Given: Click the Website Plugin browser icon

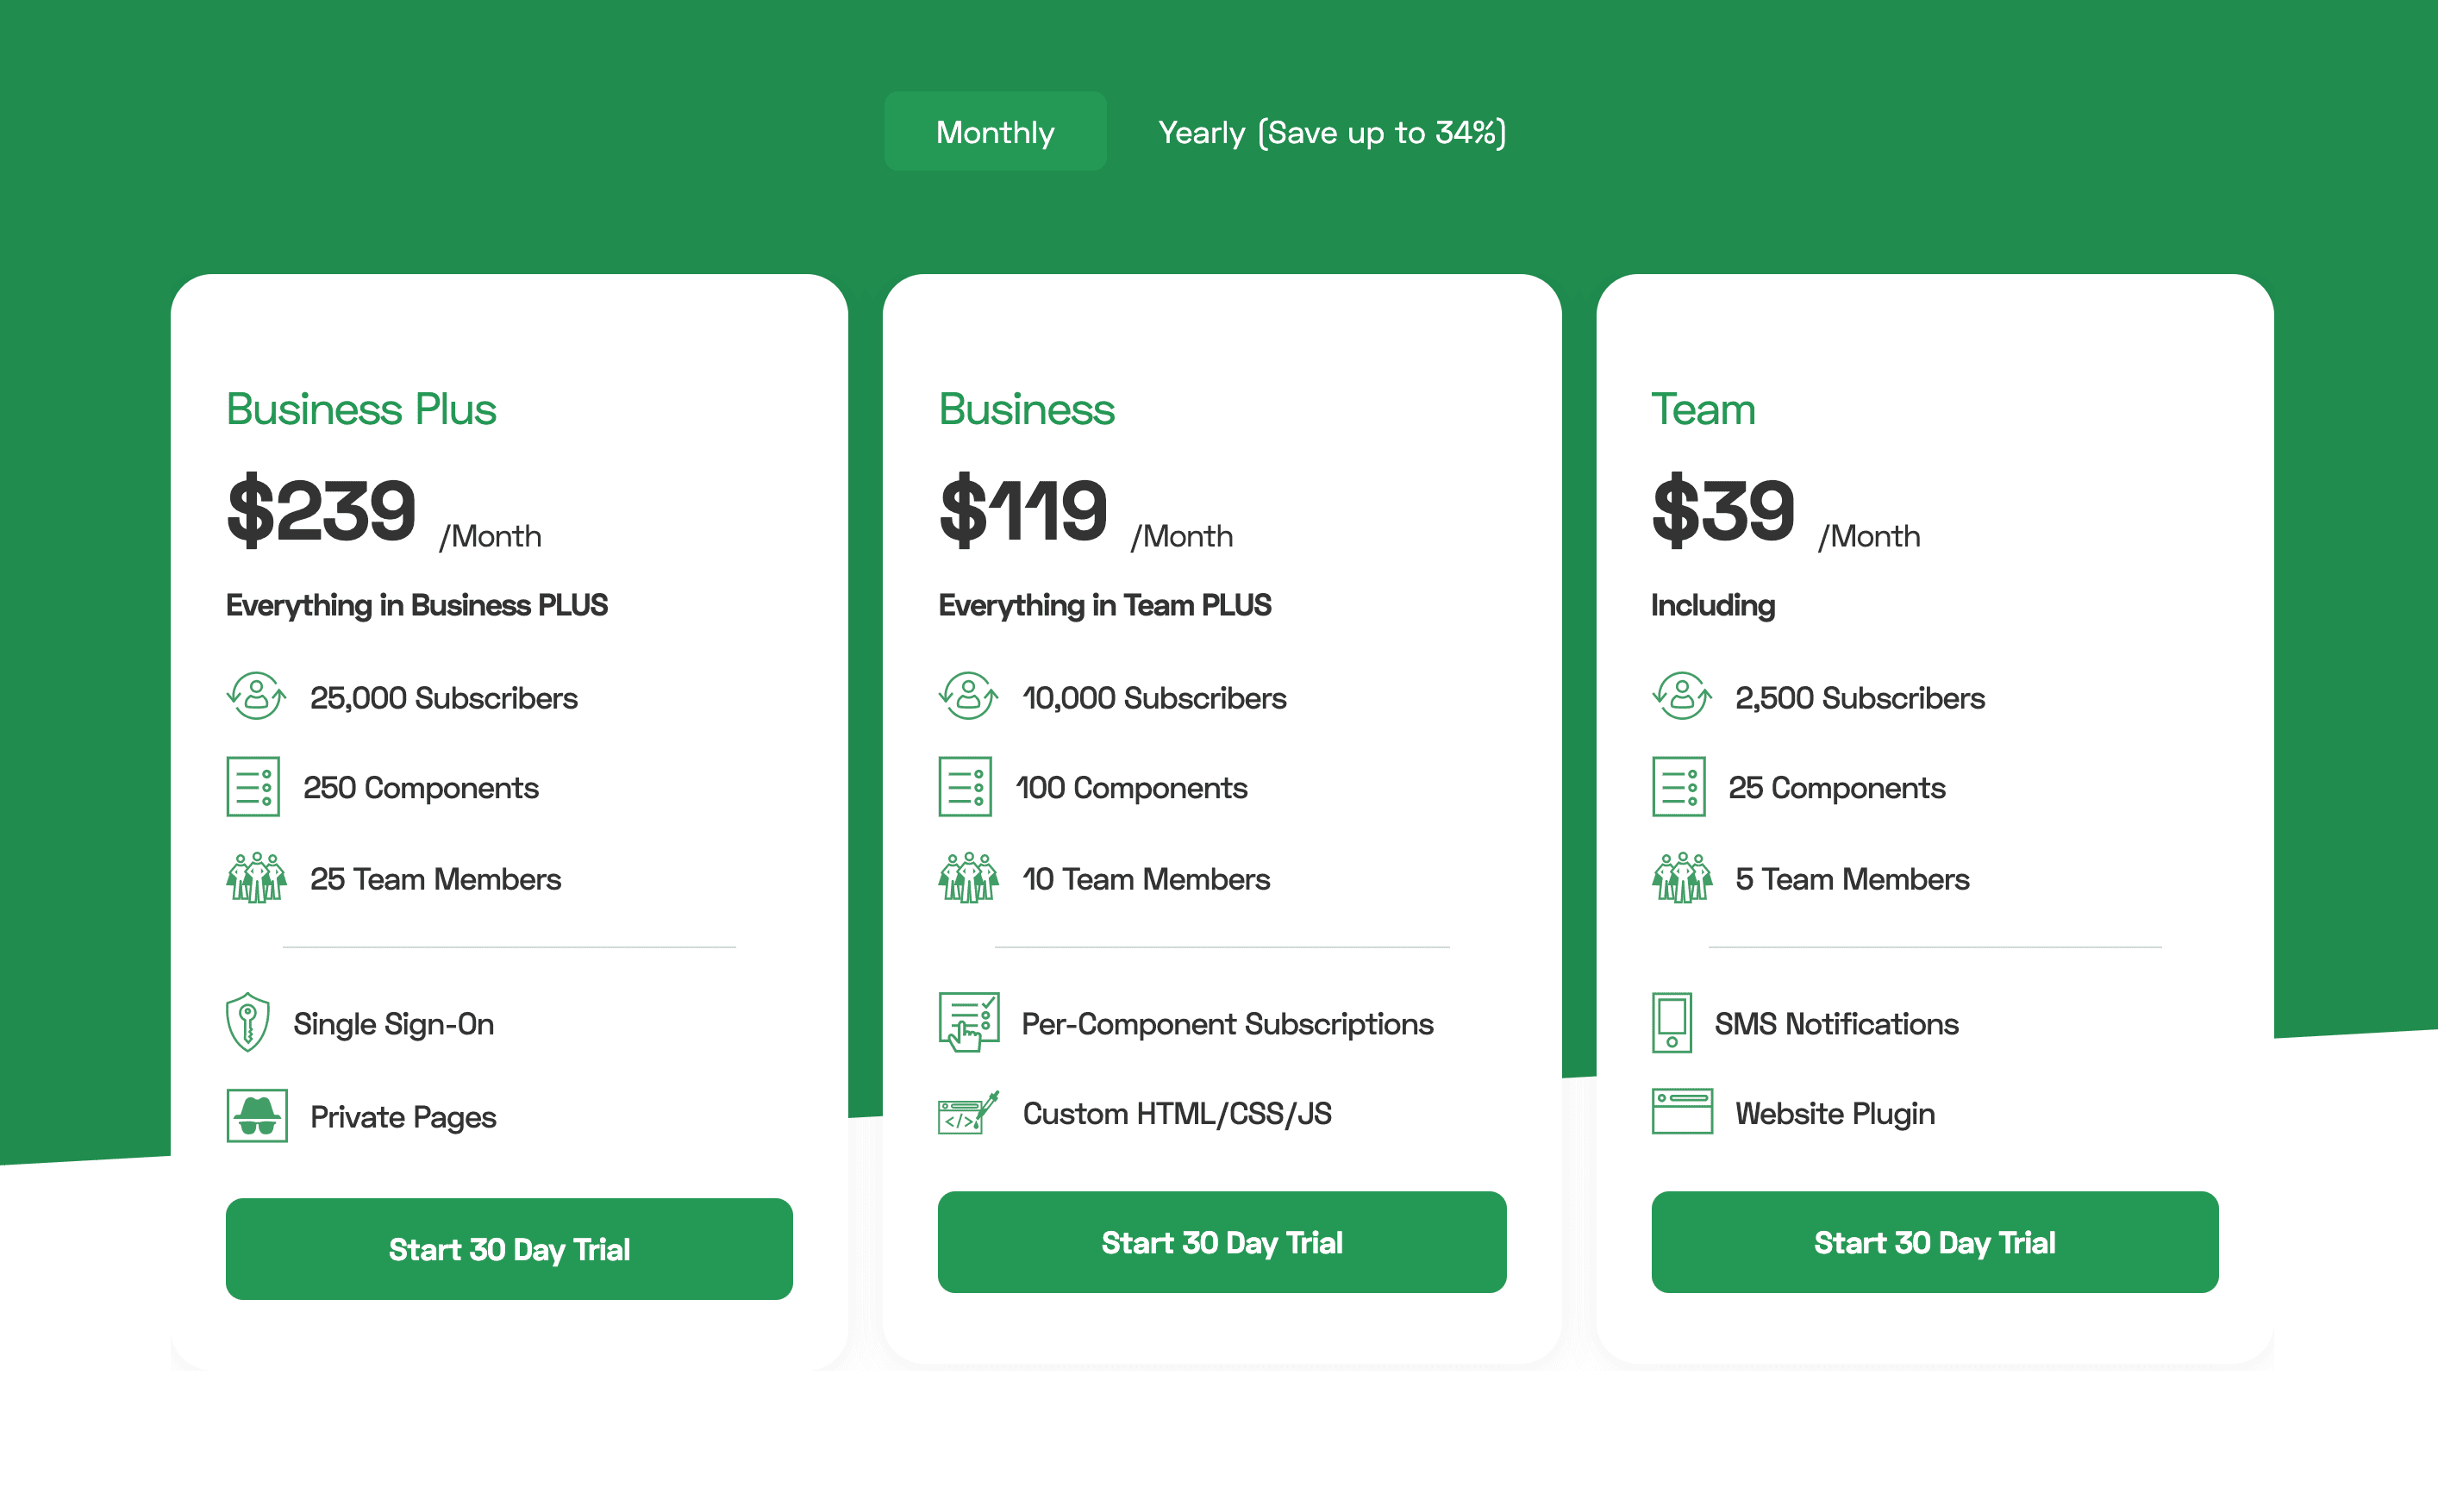Looking at the screenshot, I should coord(1682,1111).
